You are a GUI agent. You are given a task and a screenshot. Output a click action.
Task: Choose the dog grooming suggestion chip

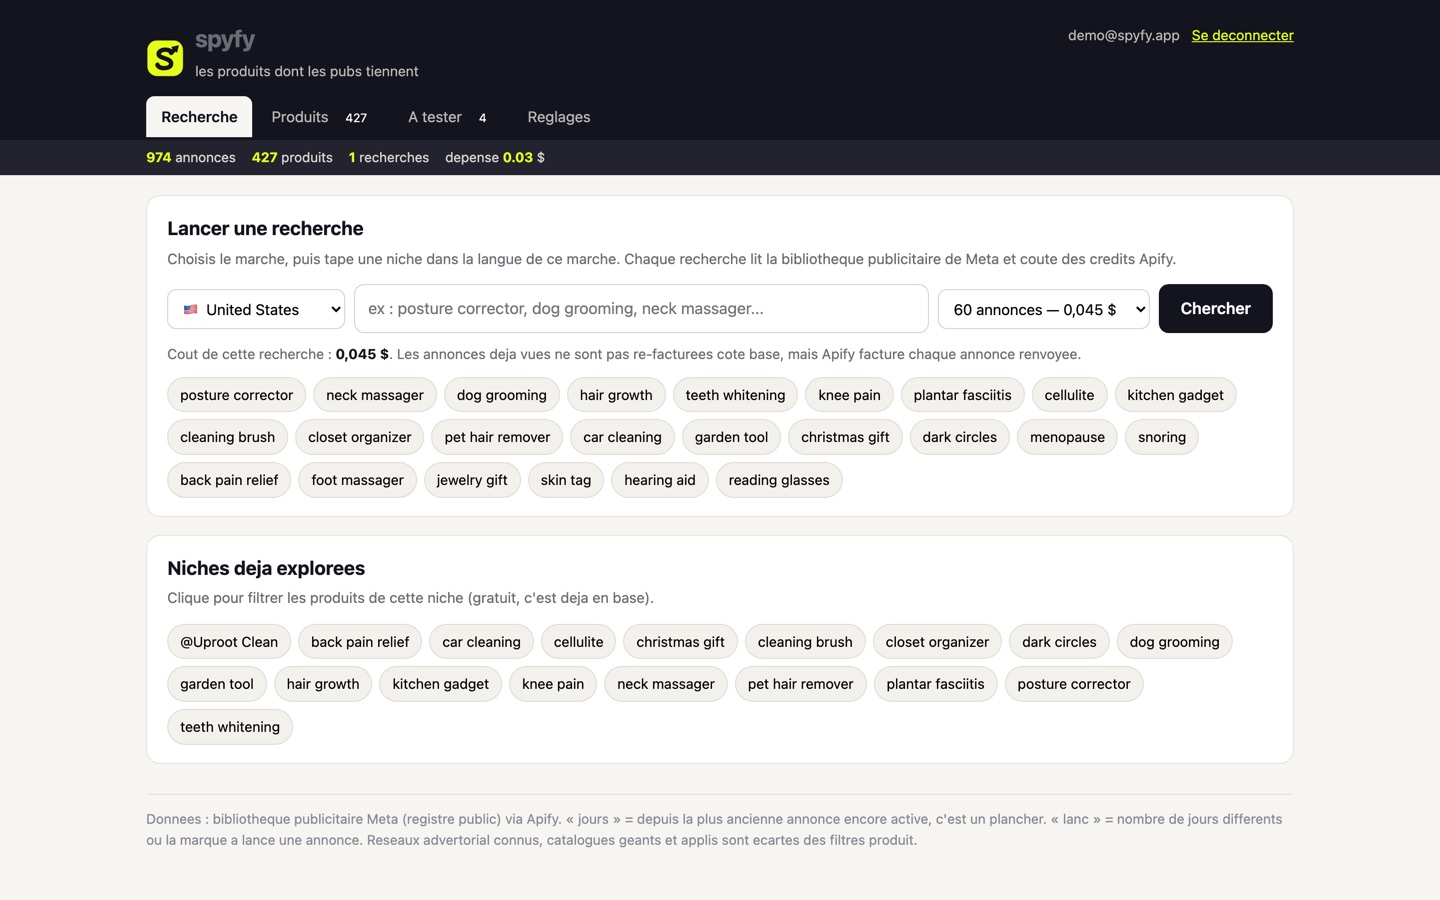502,395
